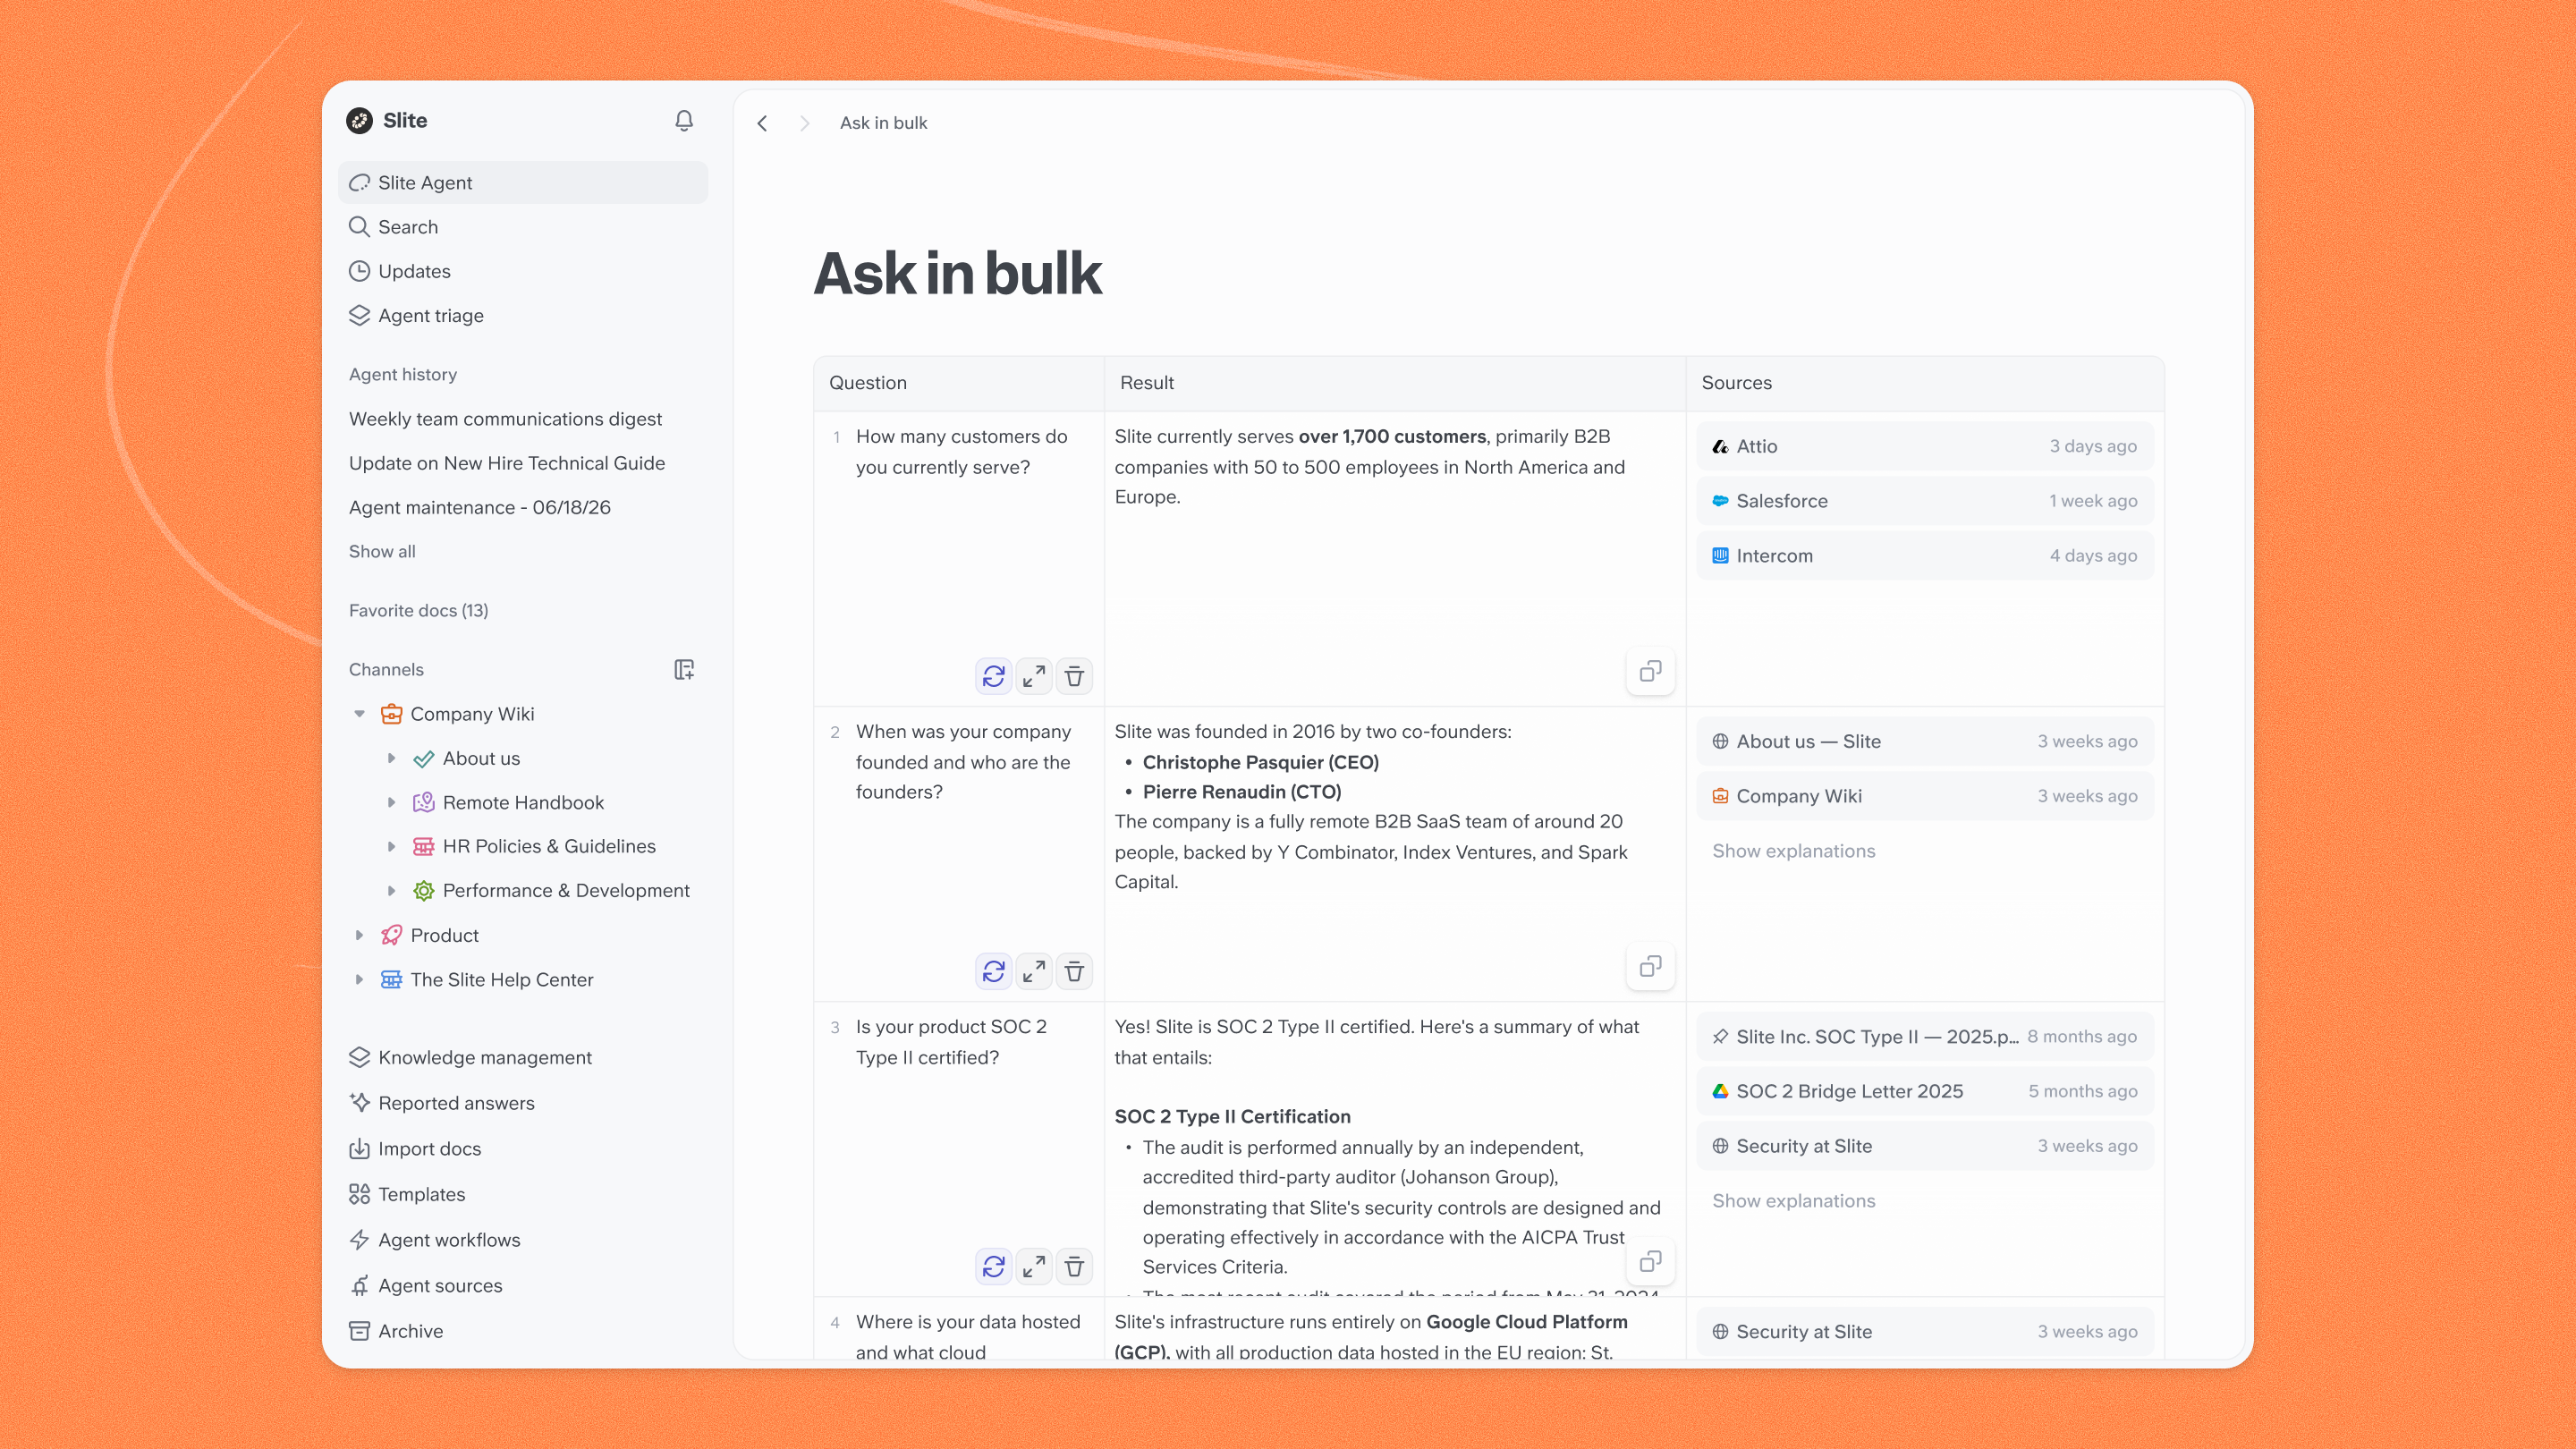Open Weekly team communications digest
The image size is (2576, 1449).
tap(505, 419)
